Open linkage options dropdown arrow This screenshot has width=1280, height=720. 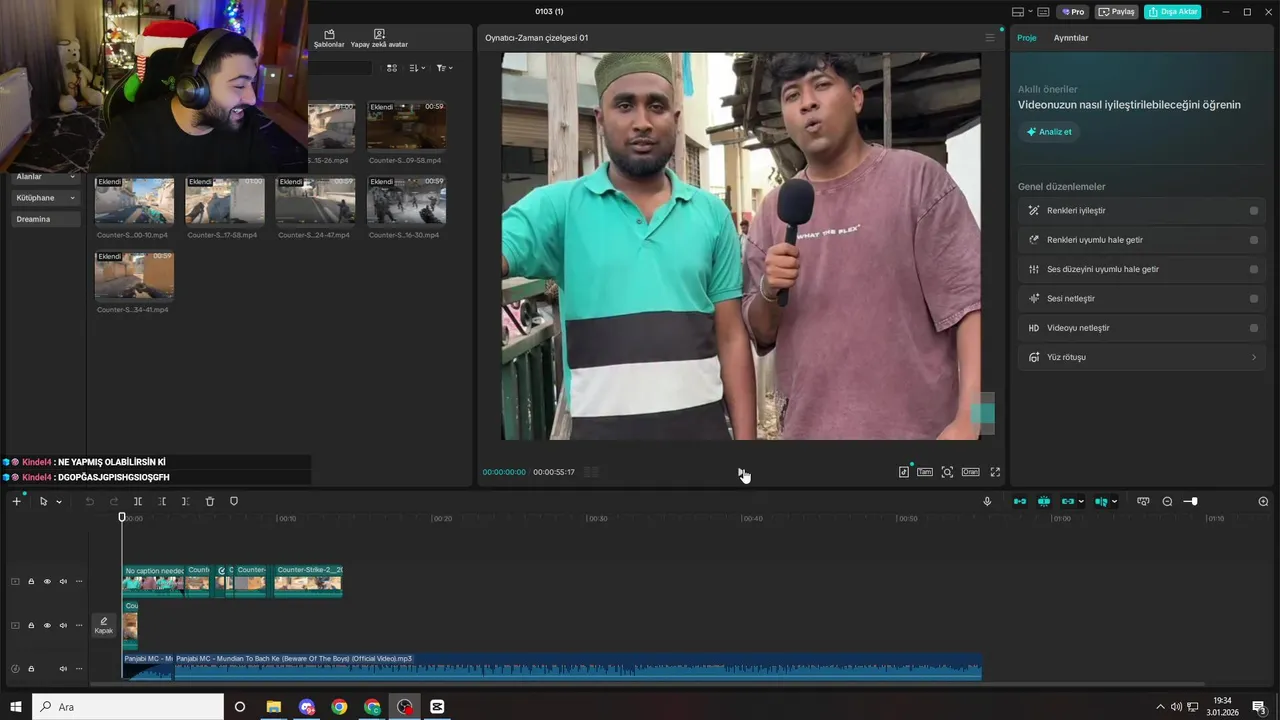pyautogui.click(x=1081, y=502)
